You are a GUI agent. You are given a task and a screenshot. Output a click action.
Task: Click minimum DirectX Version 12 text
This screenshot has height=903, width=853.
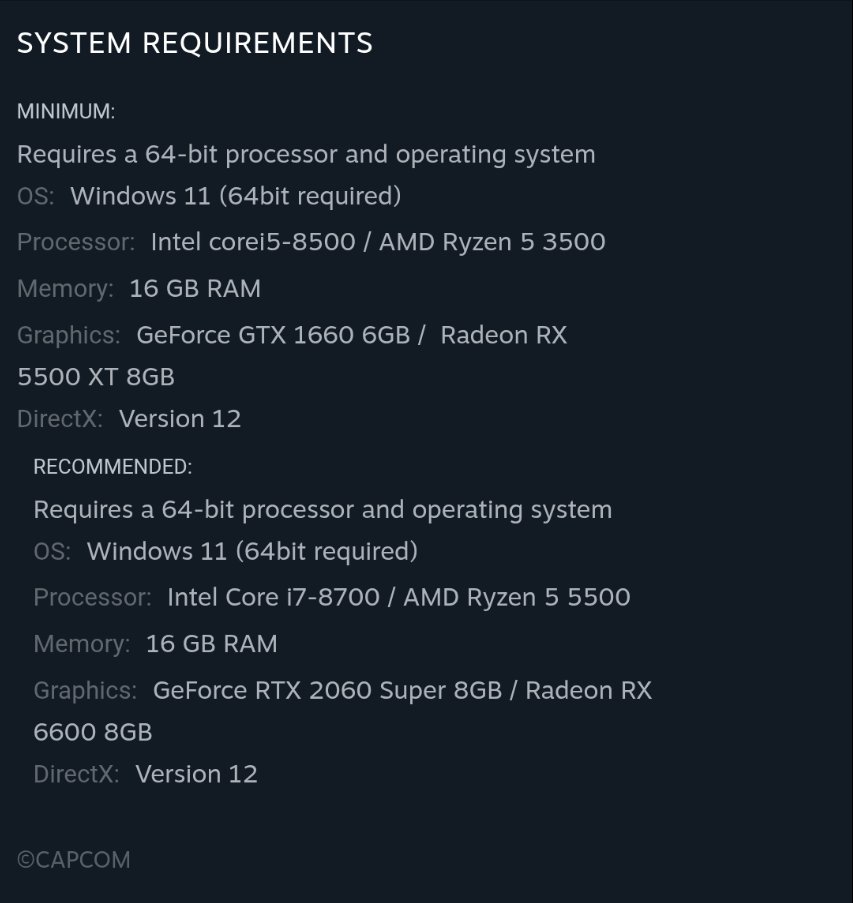pyautogui.click(x=180, y=419)
